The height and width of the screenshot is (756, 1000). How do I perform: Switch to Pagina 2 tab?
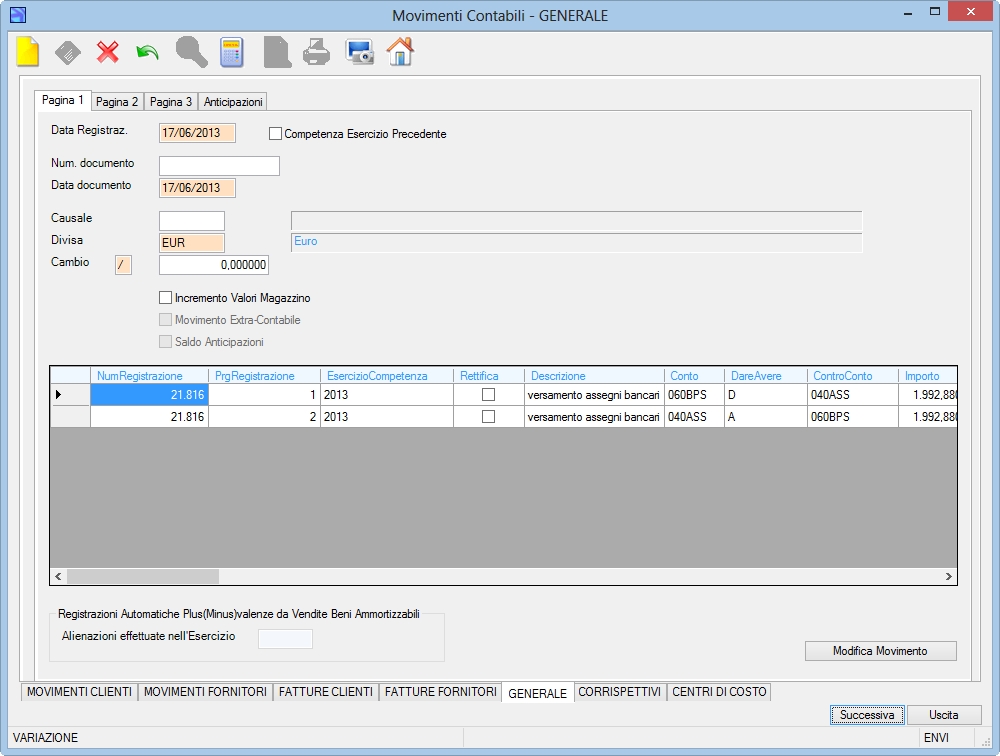point(117,102)
